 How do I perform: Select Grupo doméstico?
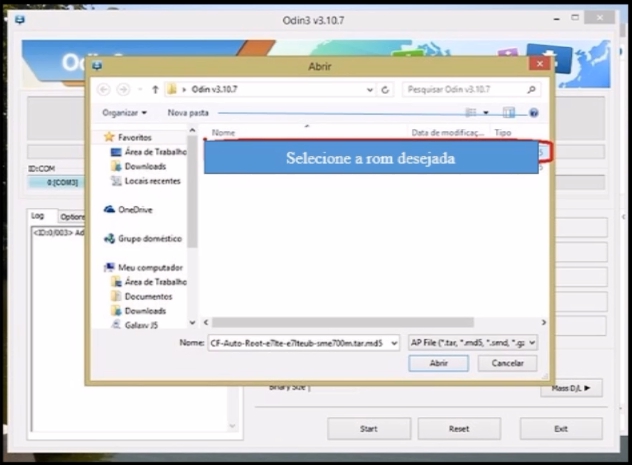(x=150, y=239)
